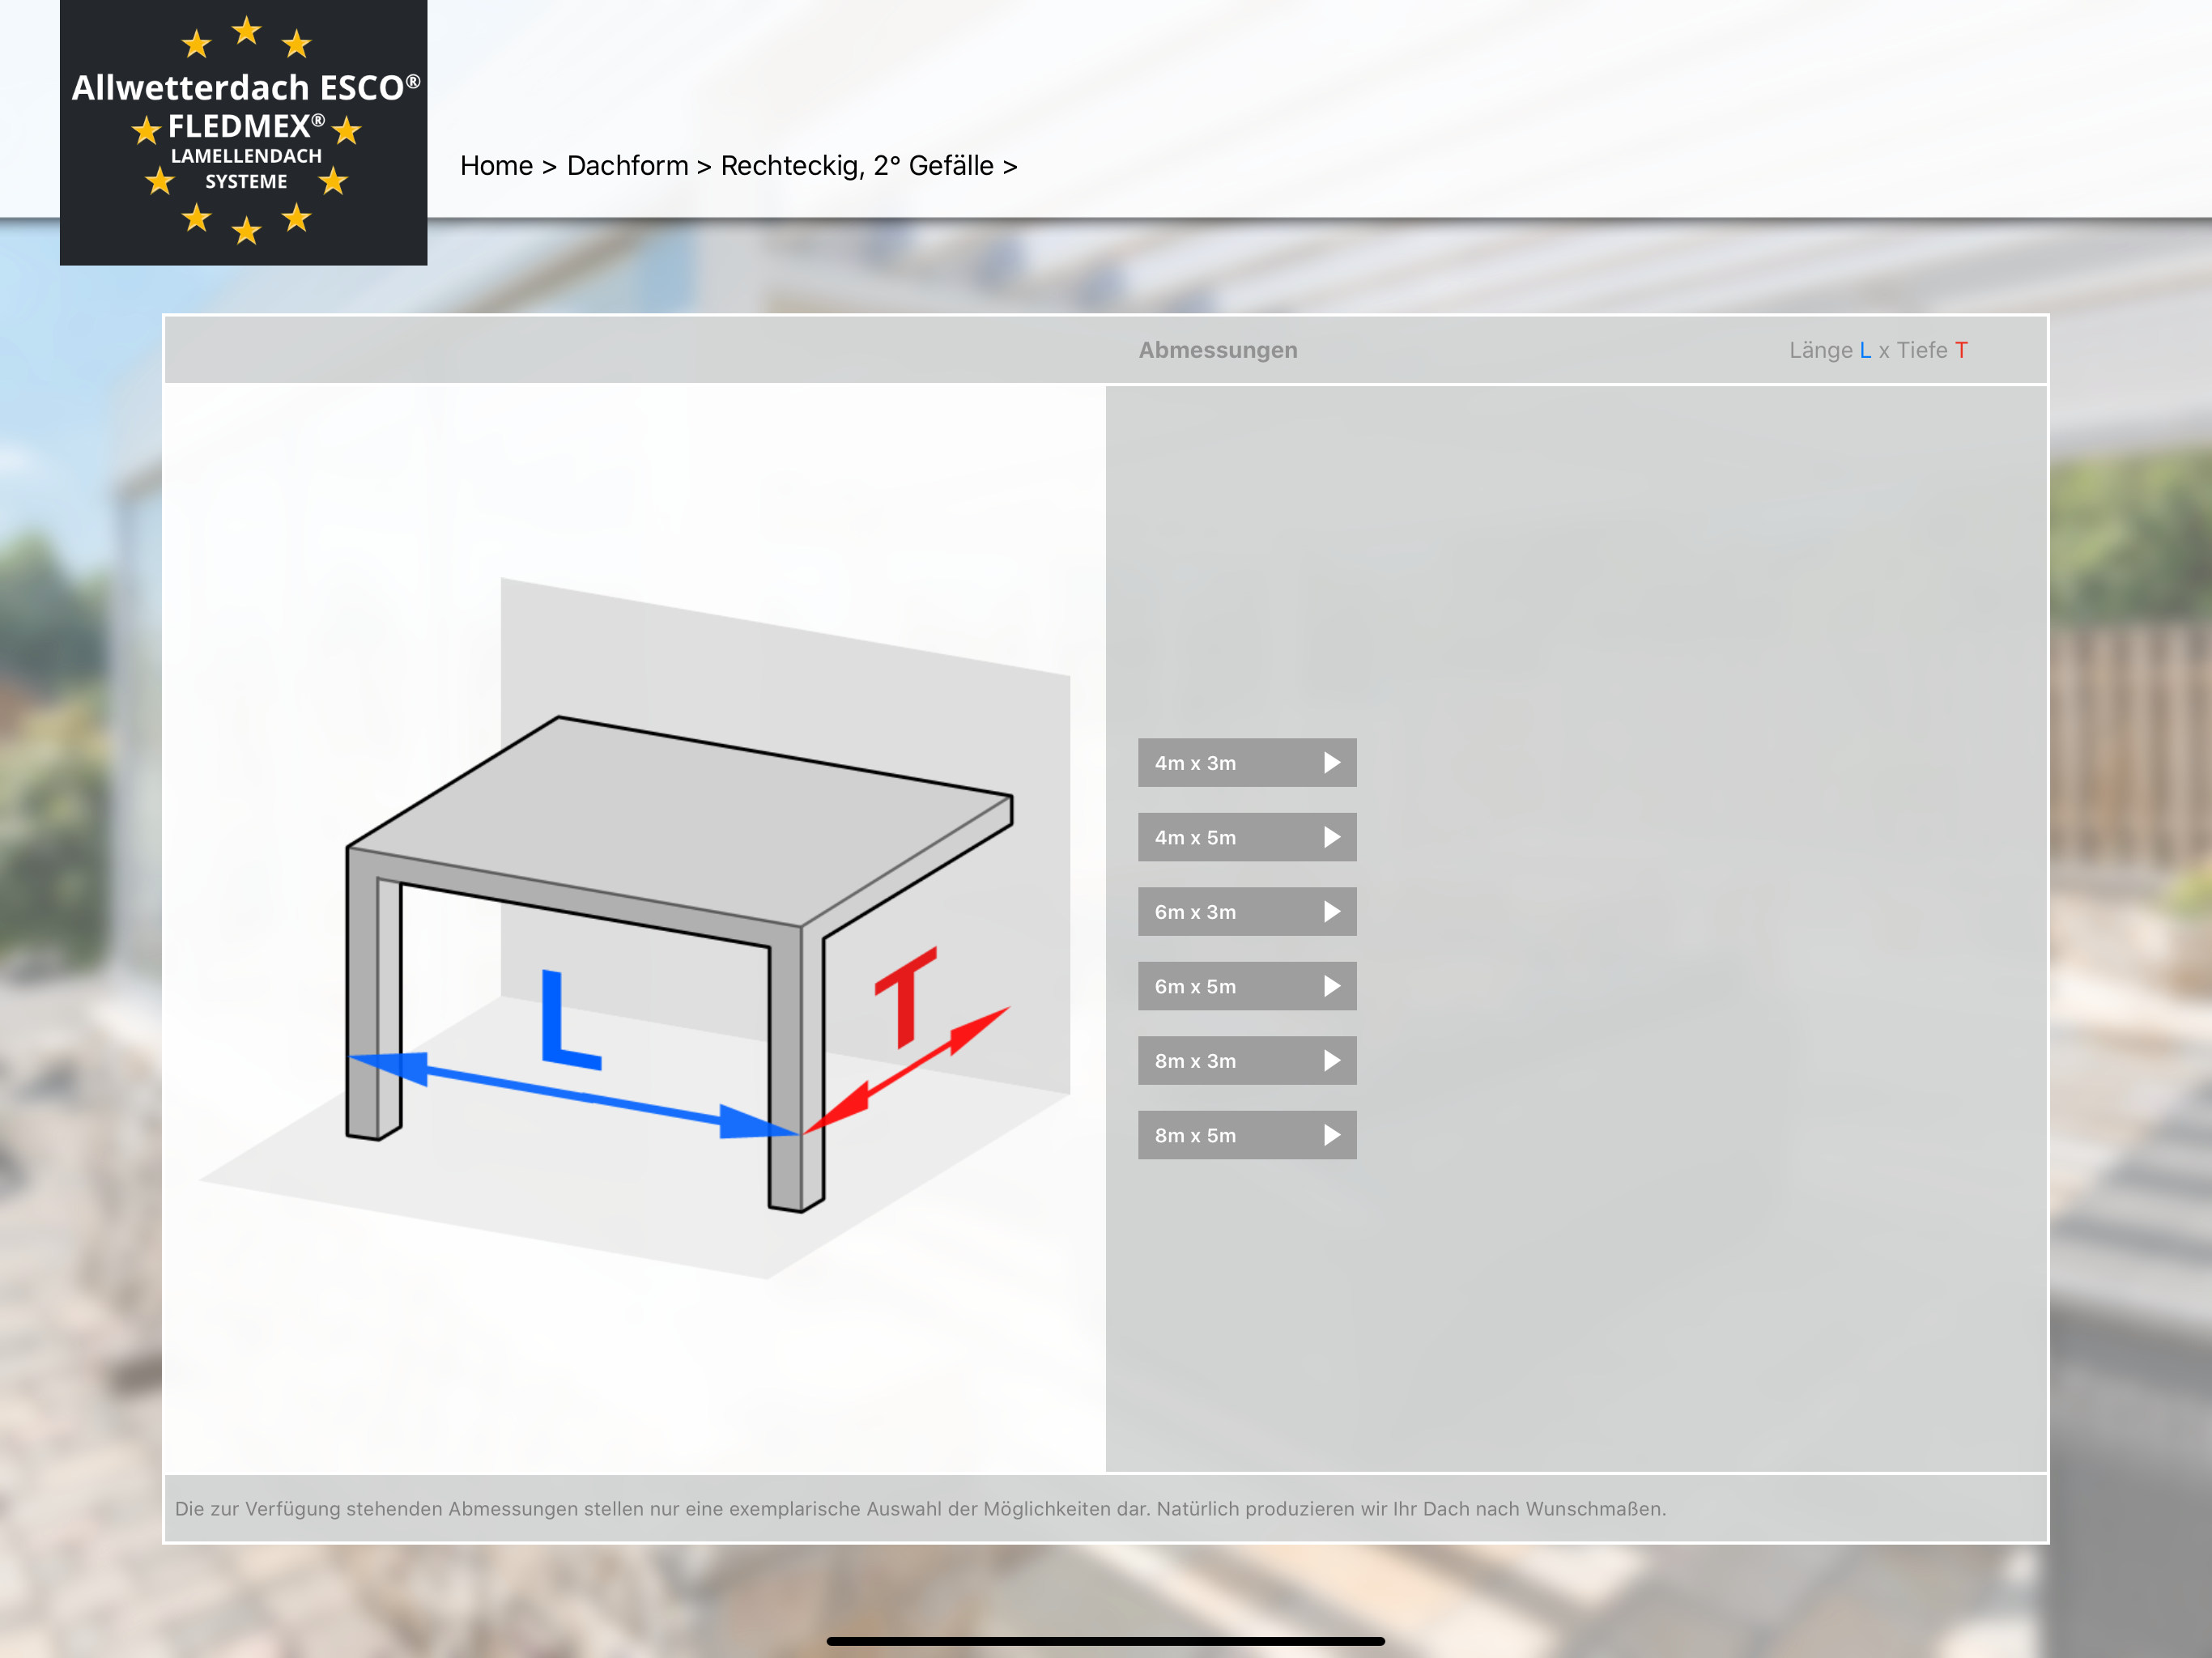The image size is (2212, 1658).
Task: Click the arrow icon beside 8m x 5m
Action: click(x=1332, y=1135)
